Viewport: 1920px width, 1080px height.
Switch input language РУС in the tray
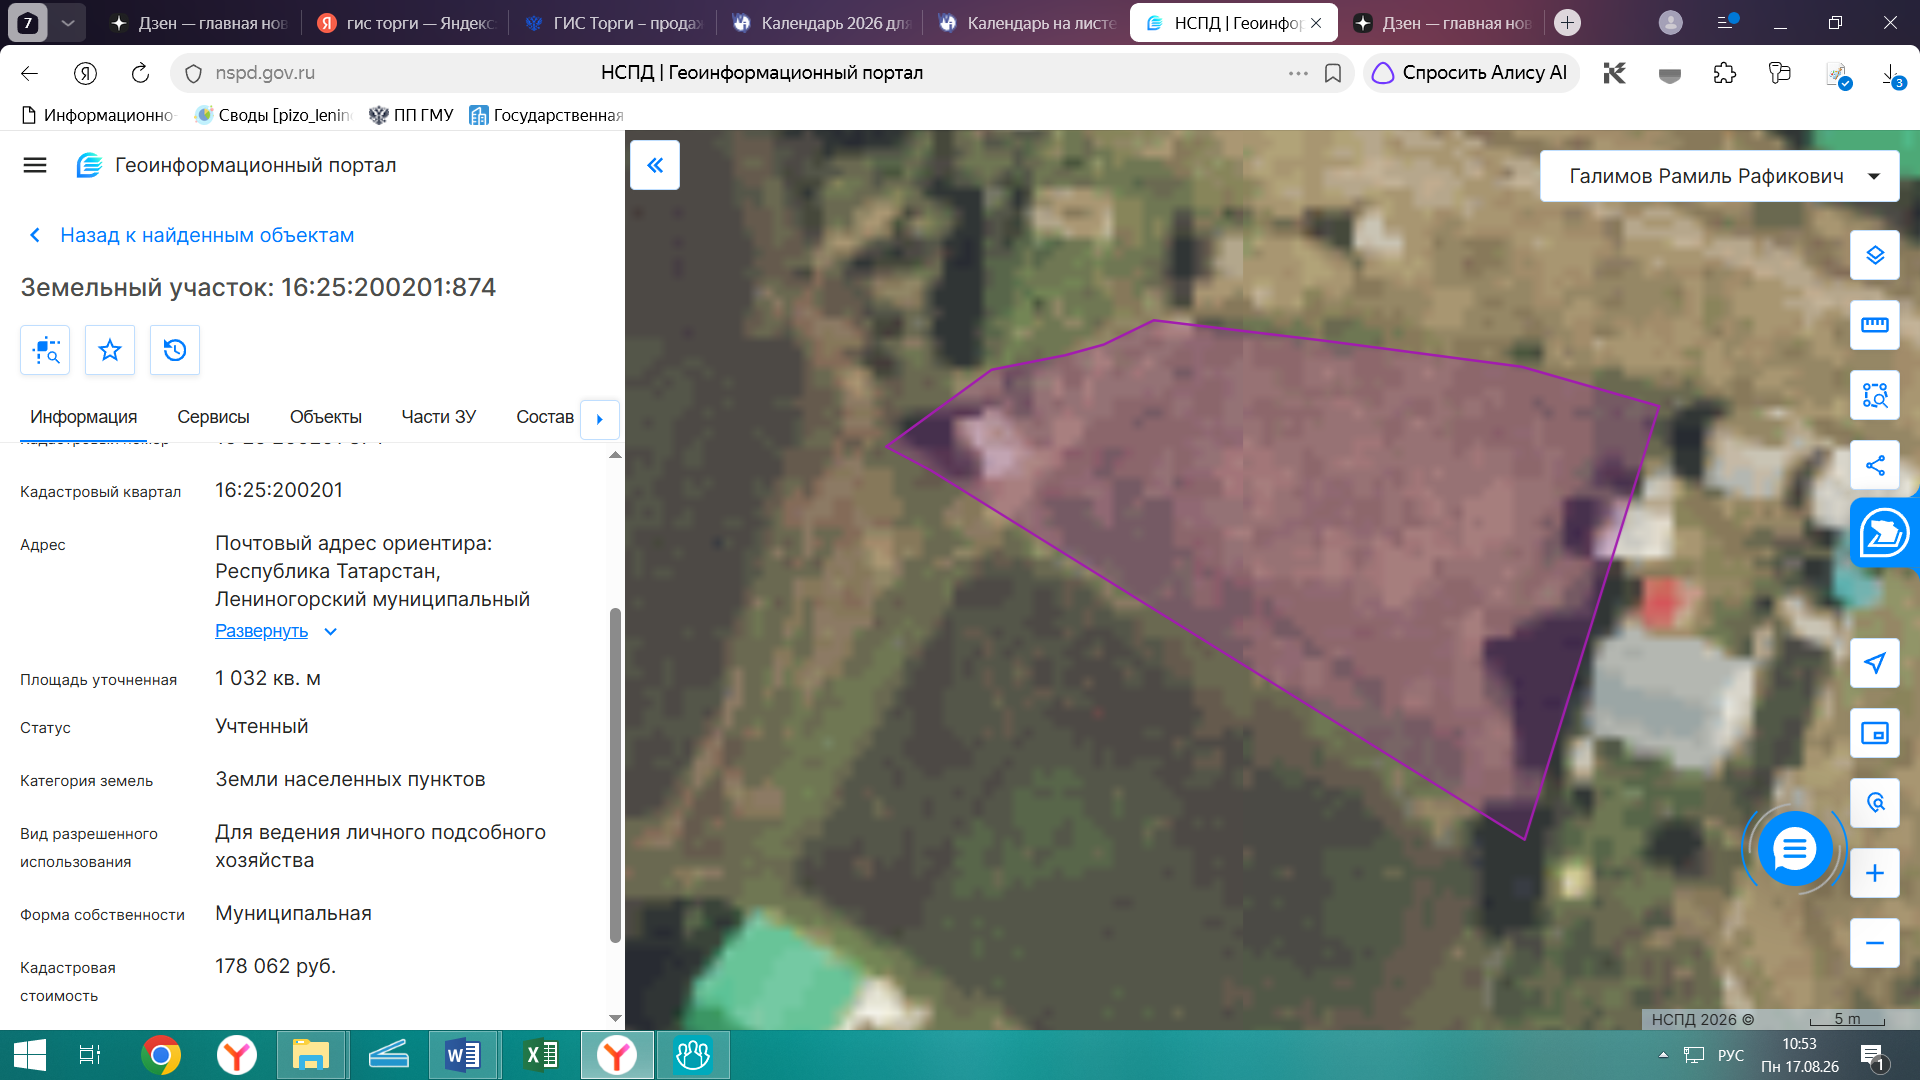[1731, 1055]
